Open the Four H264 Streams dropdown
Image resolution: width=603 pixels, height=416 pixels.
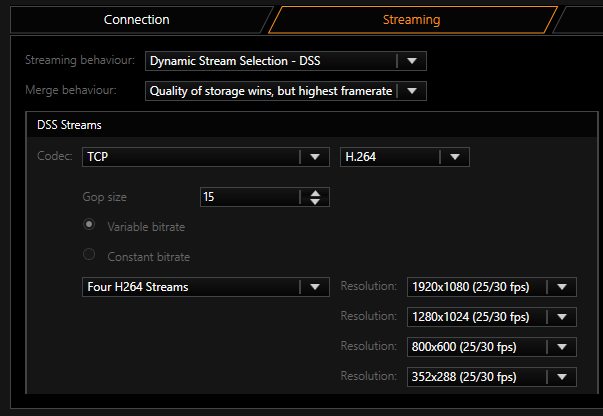pyautogui.click(x=206, y=287)
